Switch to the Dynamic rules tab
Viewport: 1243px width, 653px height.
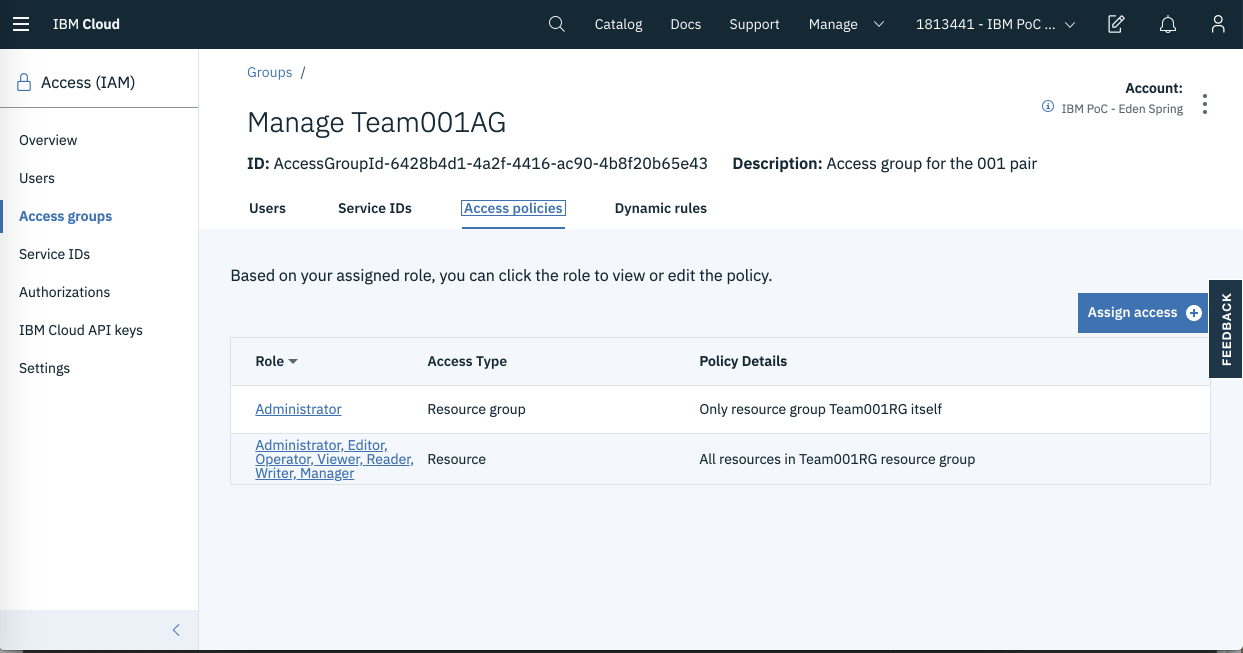pyautogui.click(x=661, y=208)
